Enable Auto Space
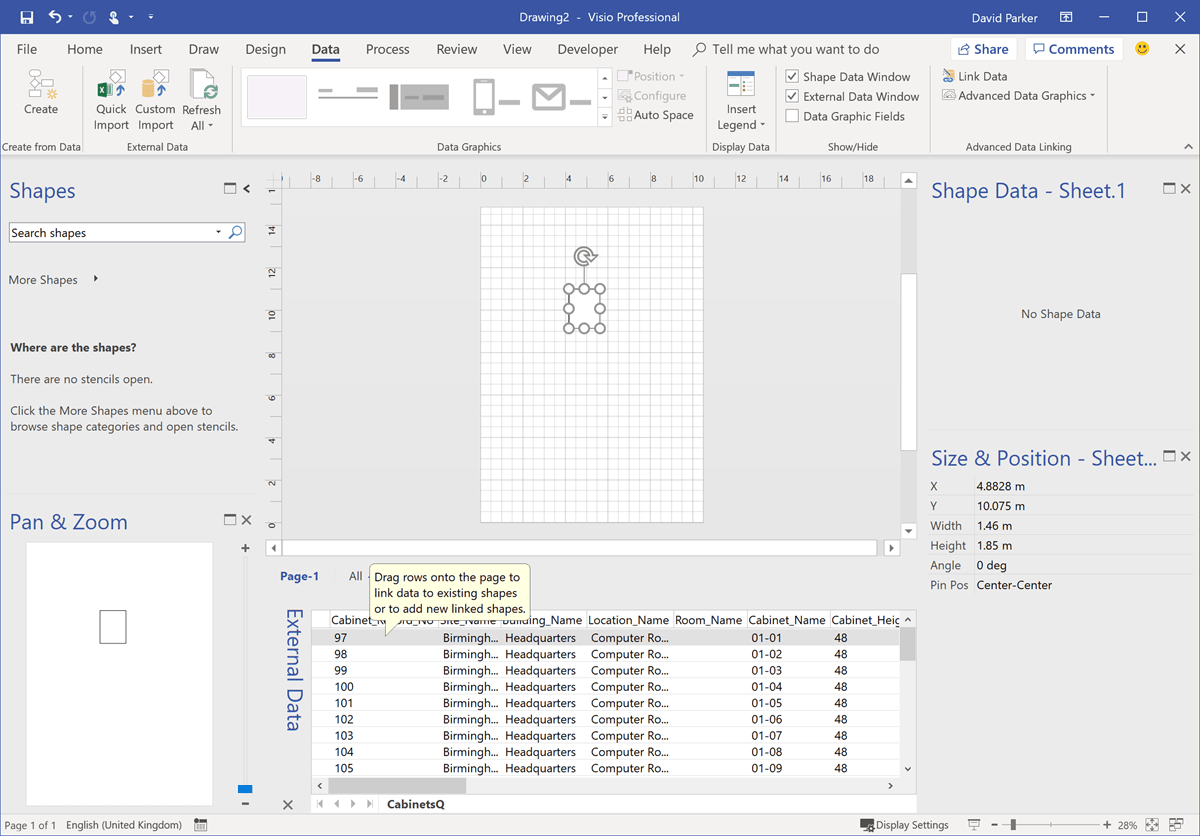The width and height of the screenshot is (1200, 836). [657, 115]
